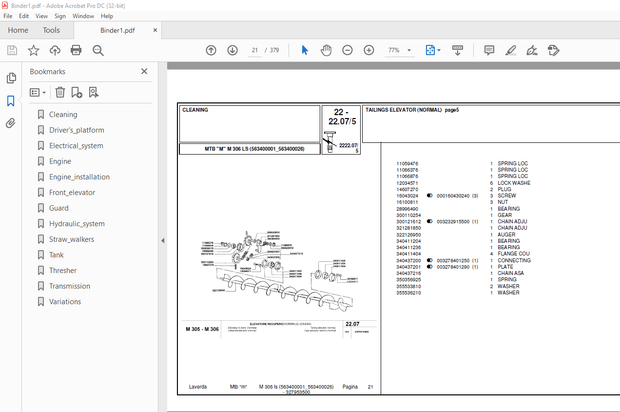The image size is (620, 412).
Task: Click the Print file icon
Action: pos(76,50)
